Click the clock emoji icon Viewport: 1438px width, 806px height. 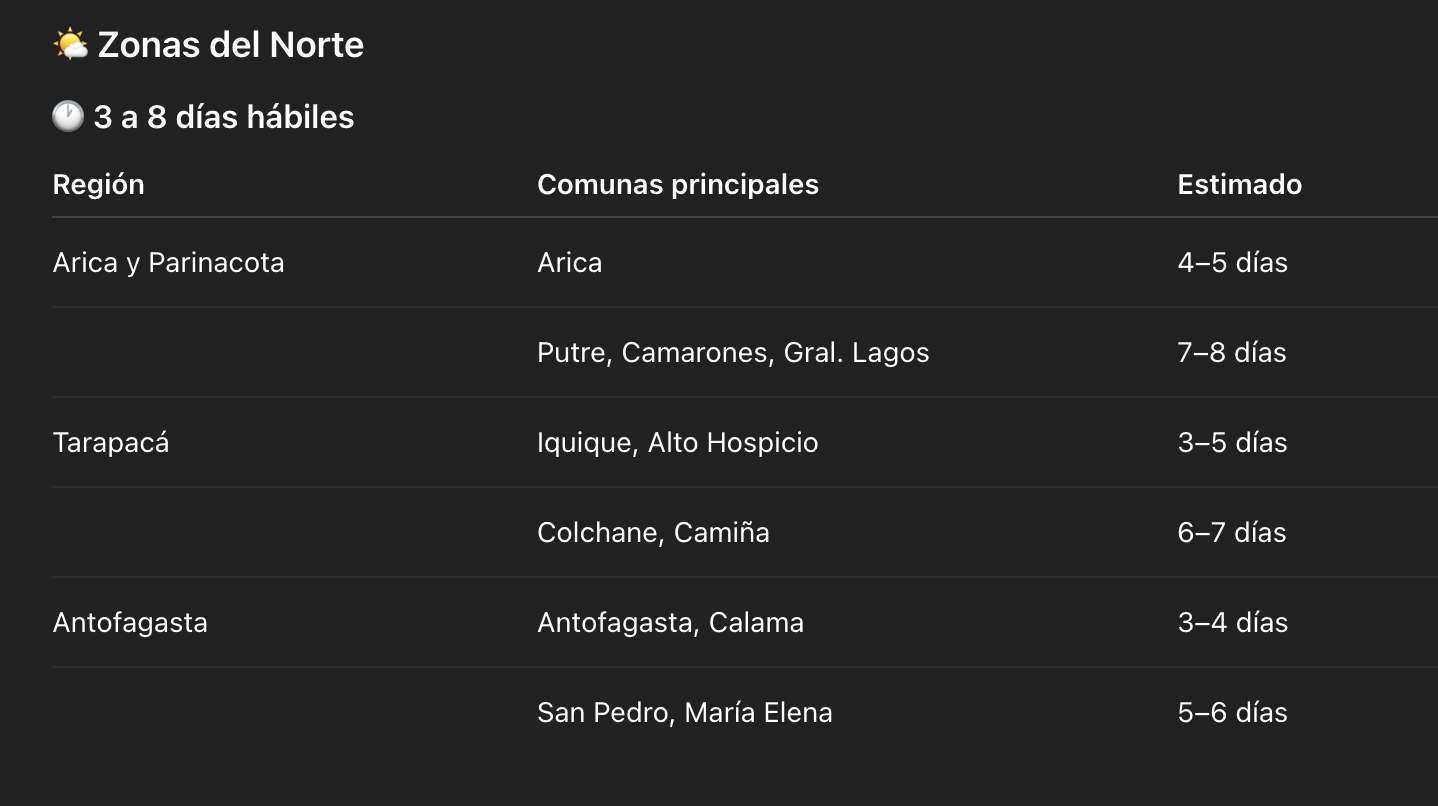(68, 117)
